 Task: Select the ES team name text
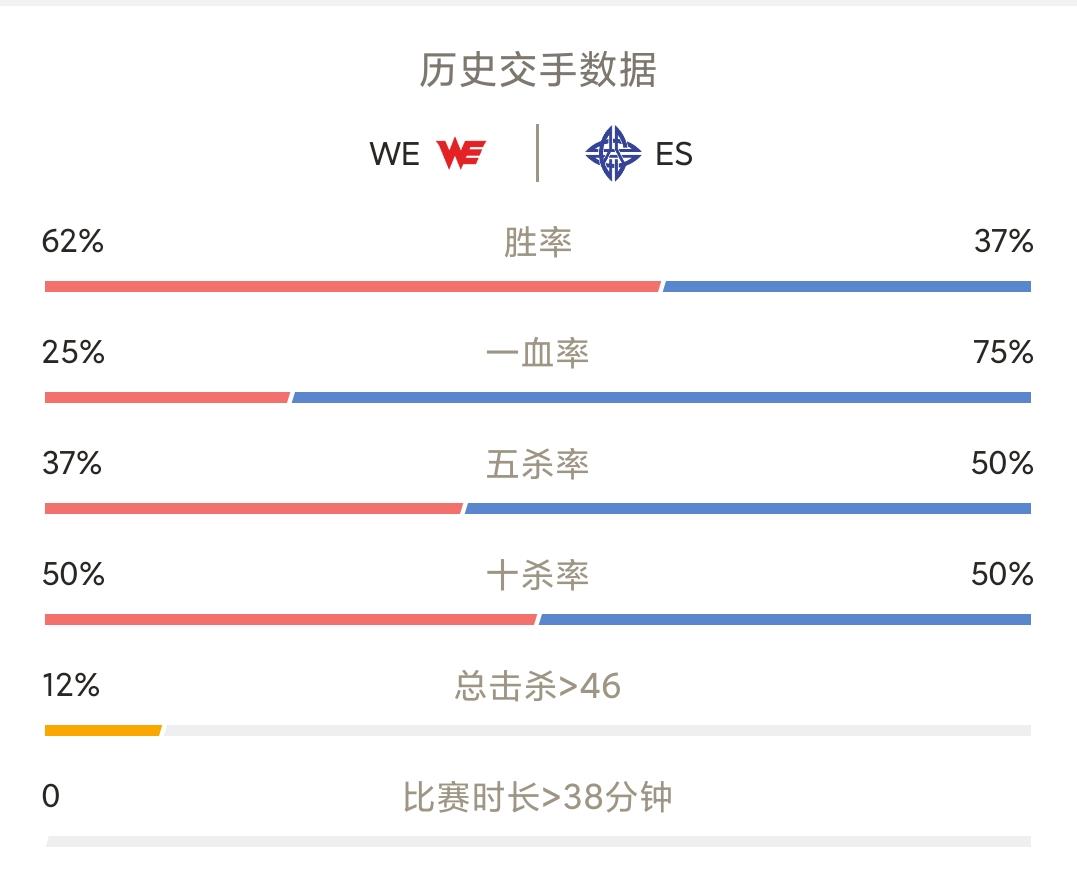click(x=674, y=154)
